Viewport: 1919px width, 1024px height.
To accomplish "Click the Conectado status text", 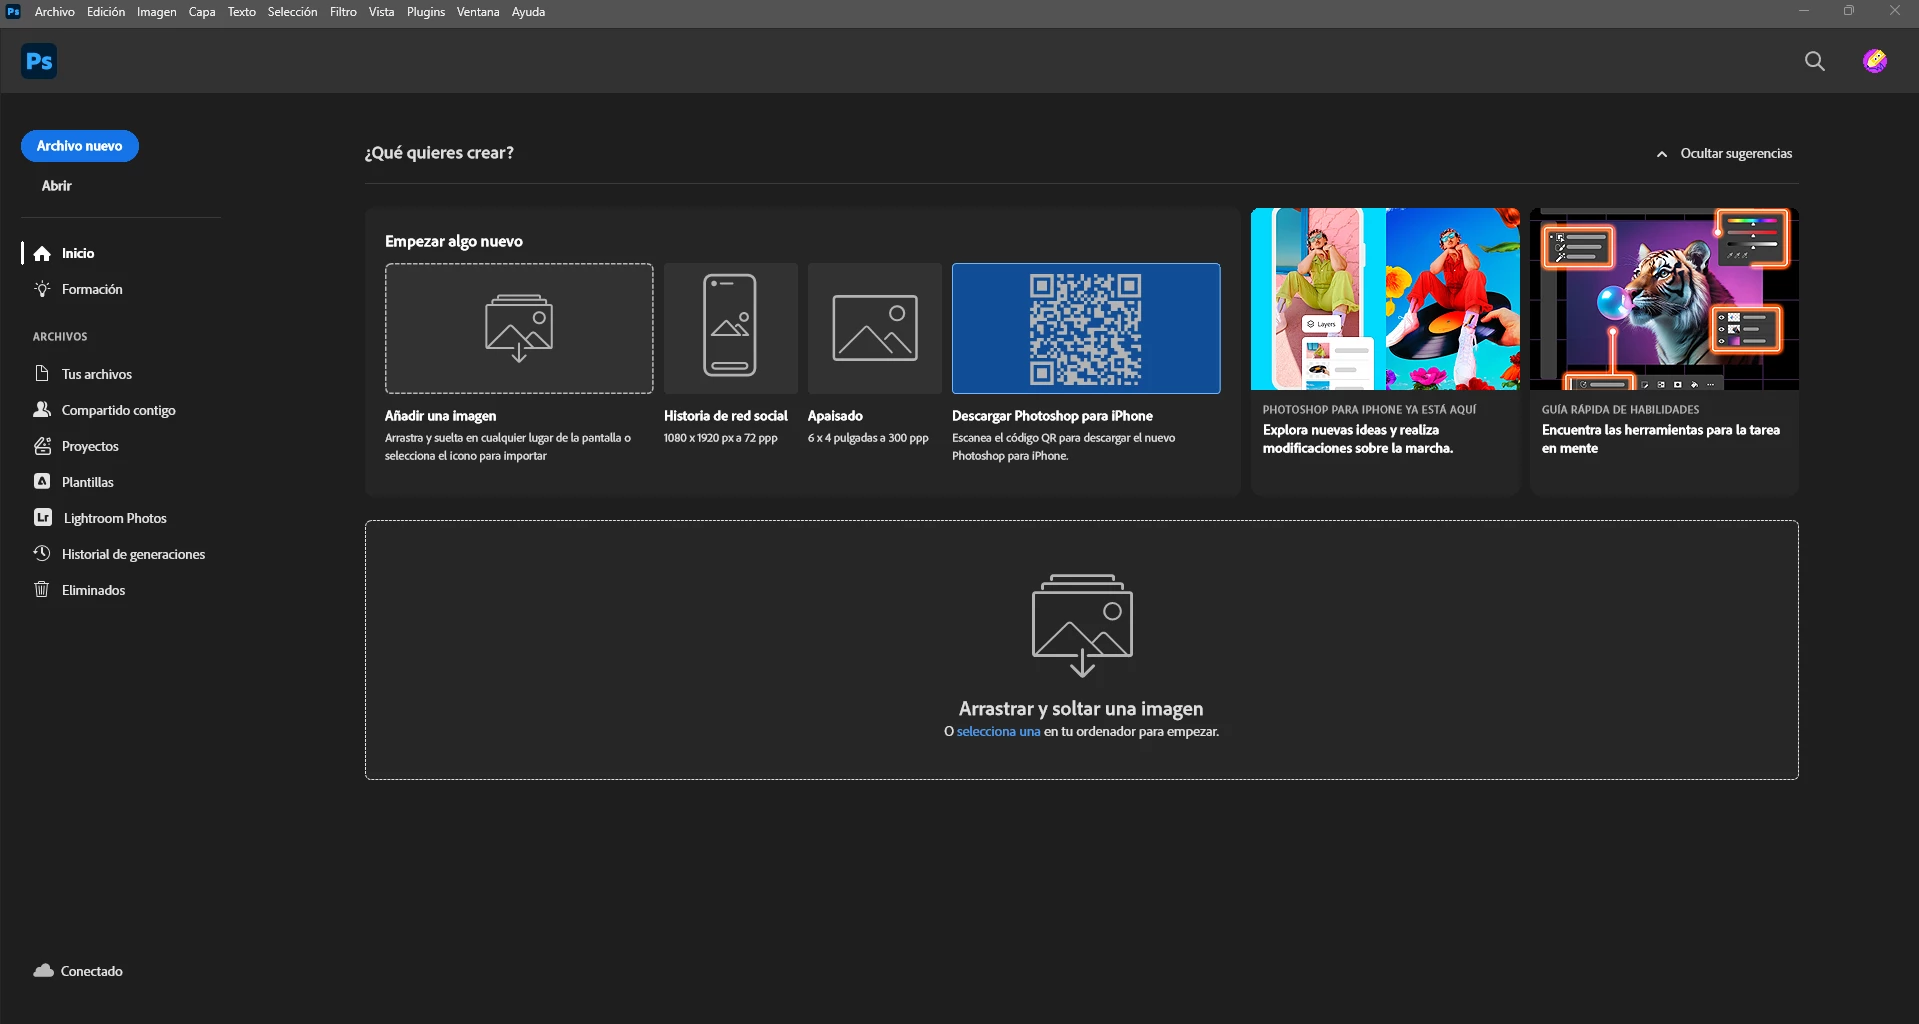I will [x=92, y=971].
